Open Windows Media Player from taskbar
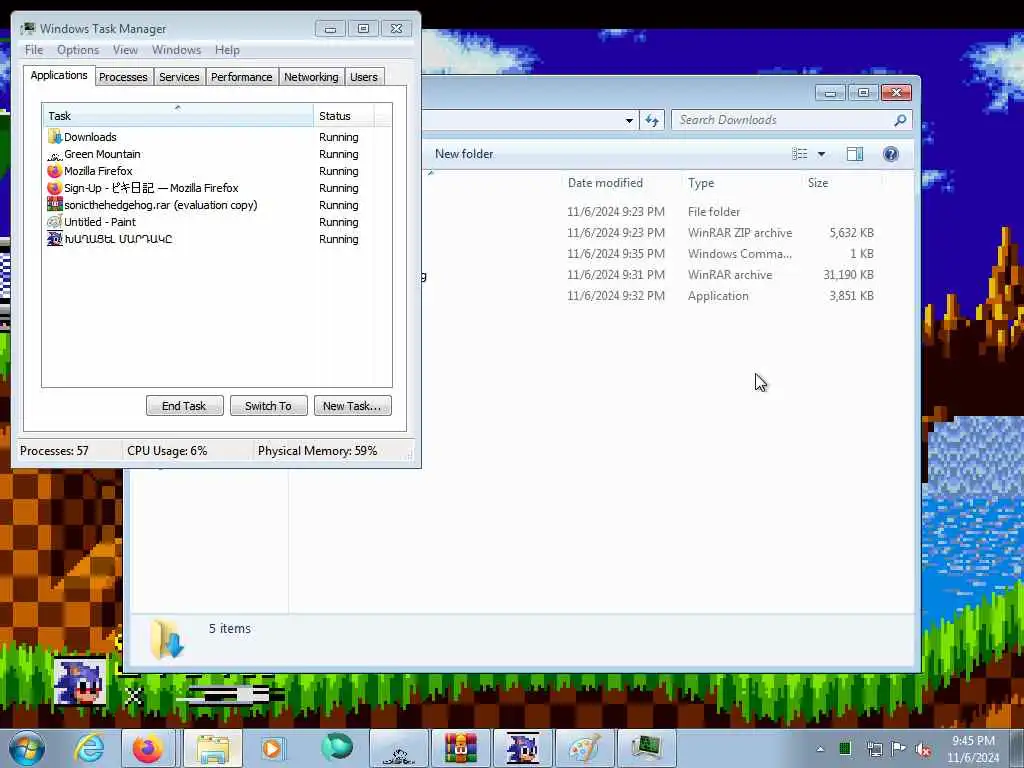The height and width of the screenshot is (768, 1024). click(x=272, y=748)
